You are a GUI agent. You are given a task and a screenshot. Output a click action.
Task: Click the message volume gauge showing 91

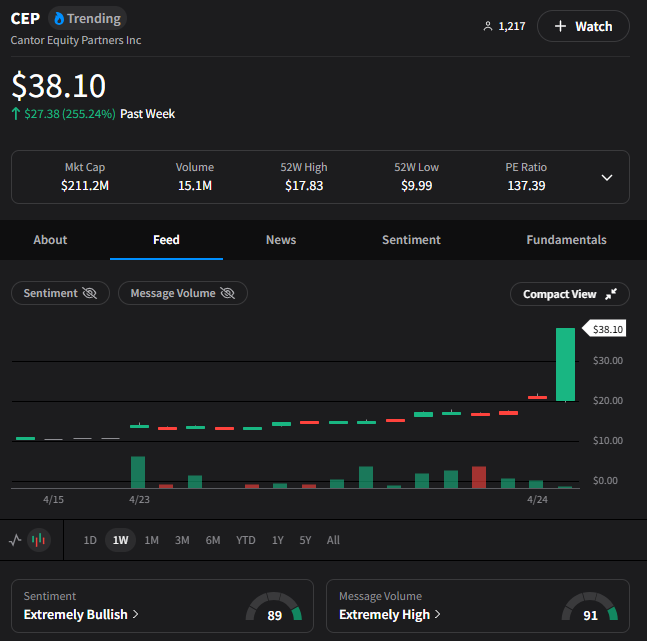click(590, 607)
